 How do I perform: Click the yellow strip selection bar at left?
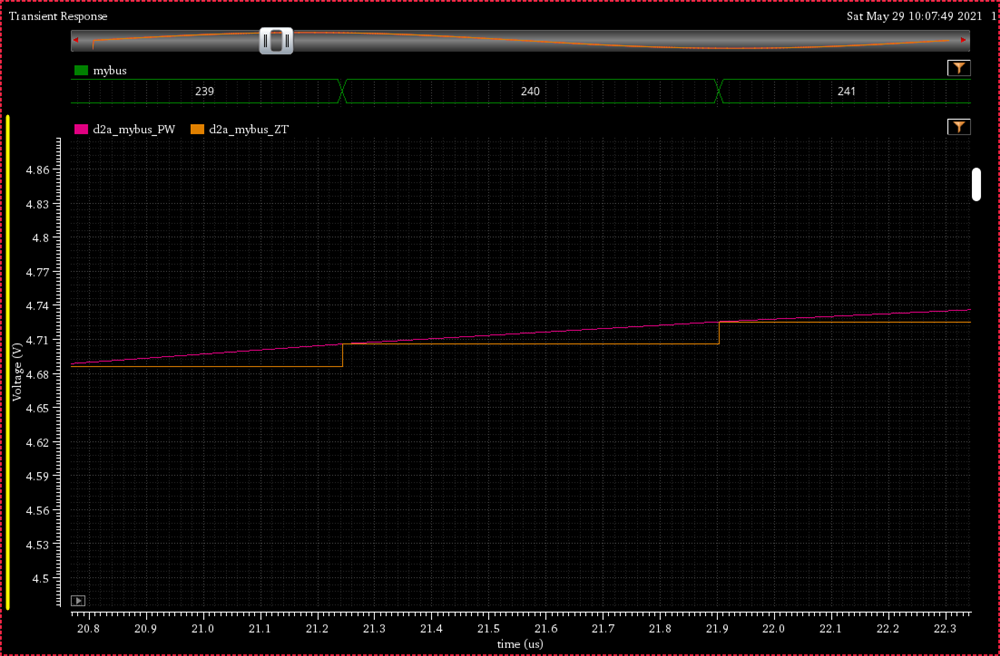[x=8, y=362]
